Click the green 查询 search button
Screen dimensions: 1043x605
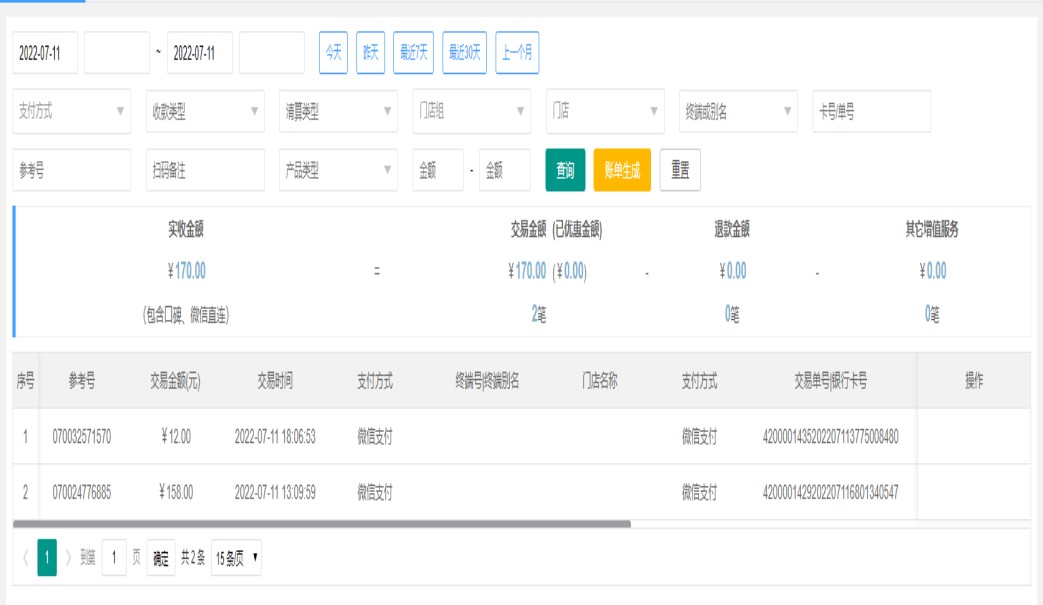point(565,171)
